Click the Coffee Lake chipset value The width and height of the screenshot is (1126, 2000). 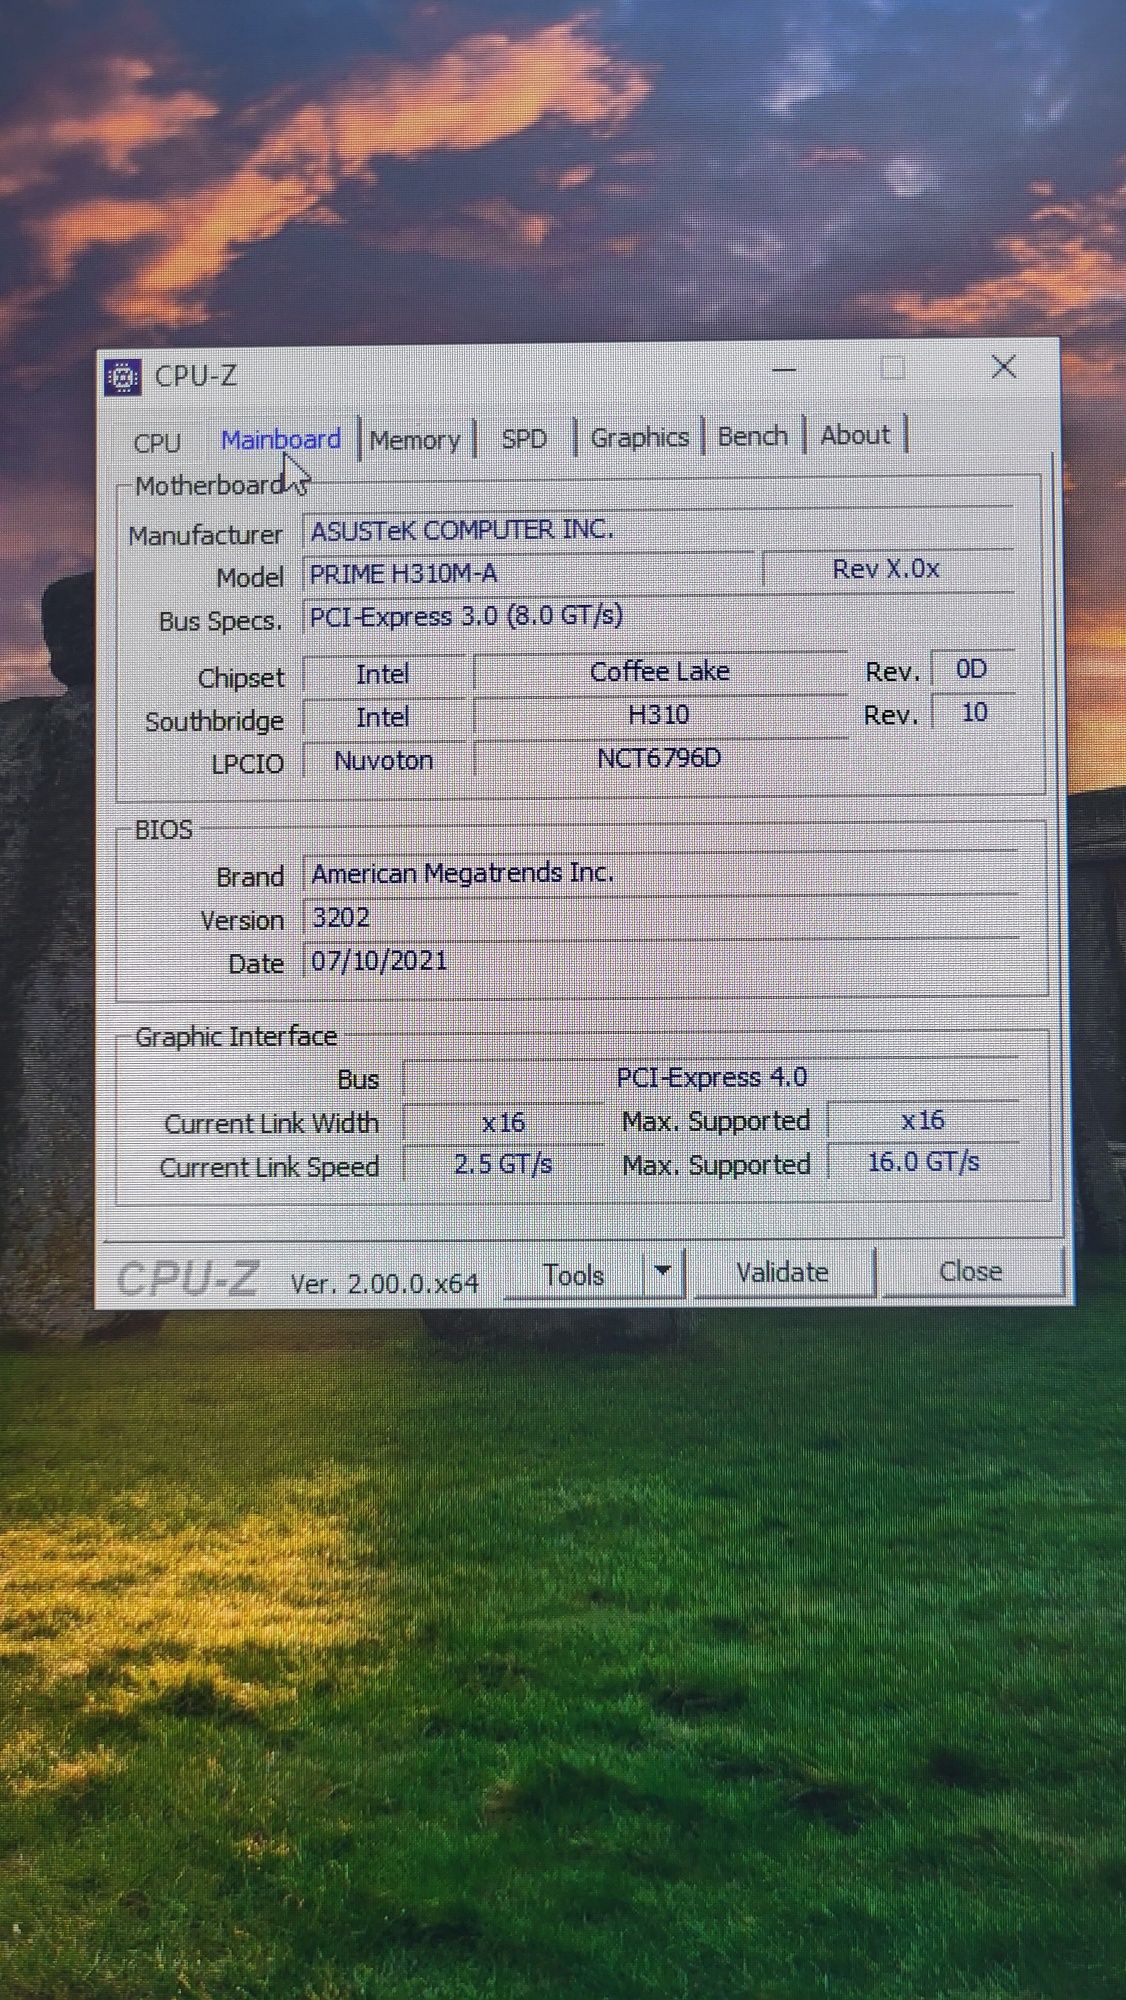pos(660,671)
